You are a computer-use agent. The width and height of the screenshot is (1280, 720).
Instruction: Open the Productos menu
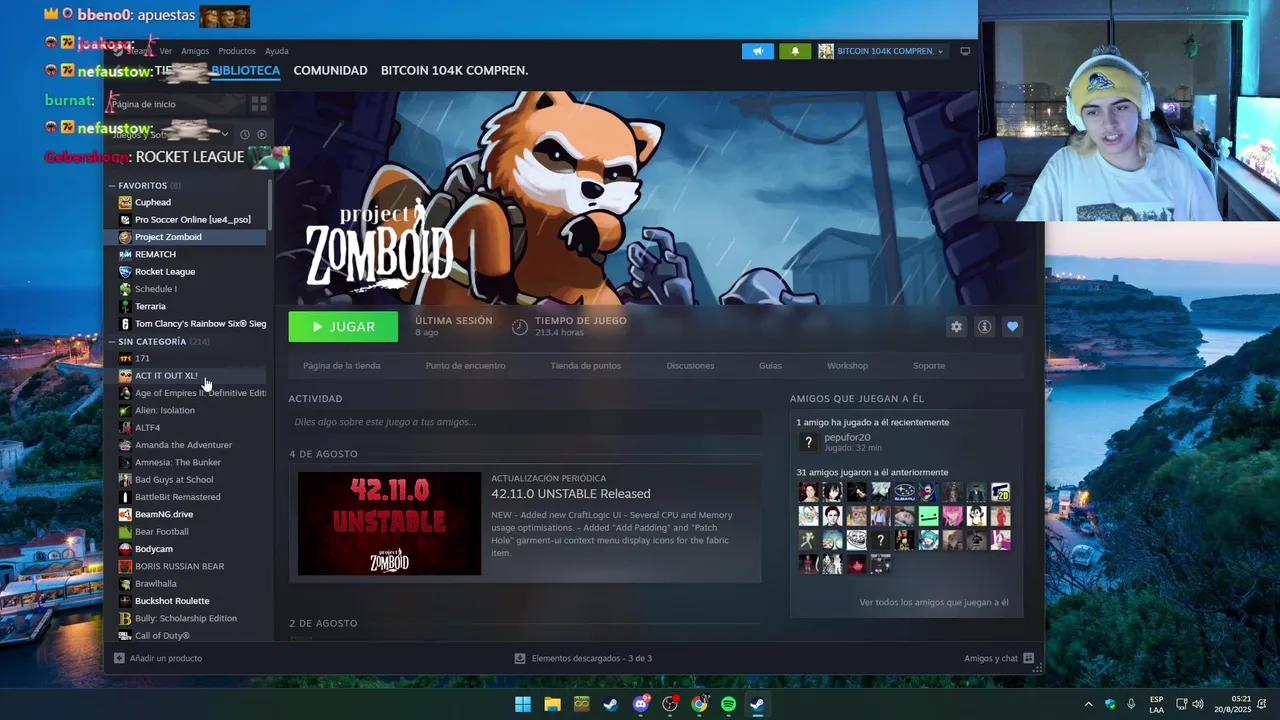click(x=237, y=51)
